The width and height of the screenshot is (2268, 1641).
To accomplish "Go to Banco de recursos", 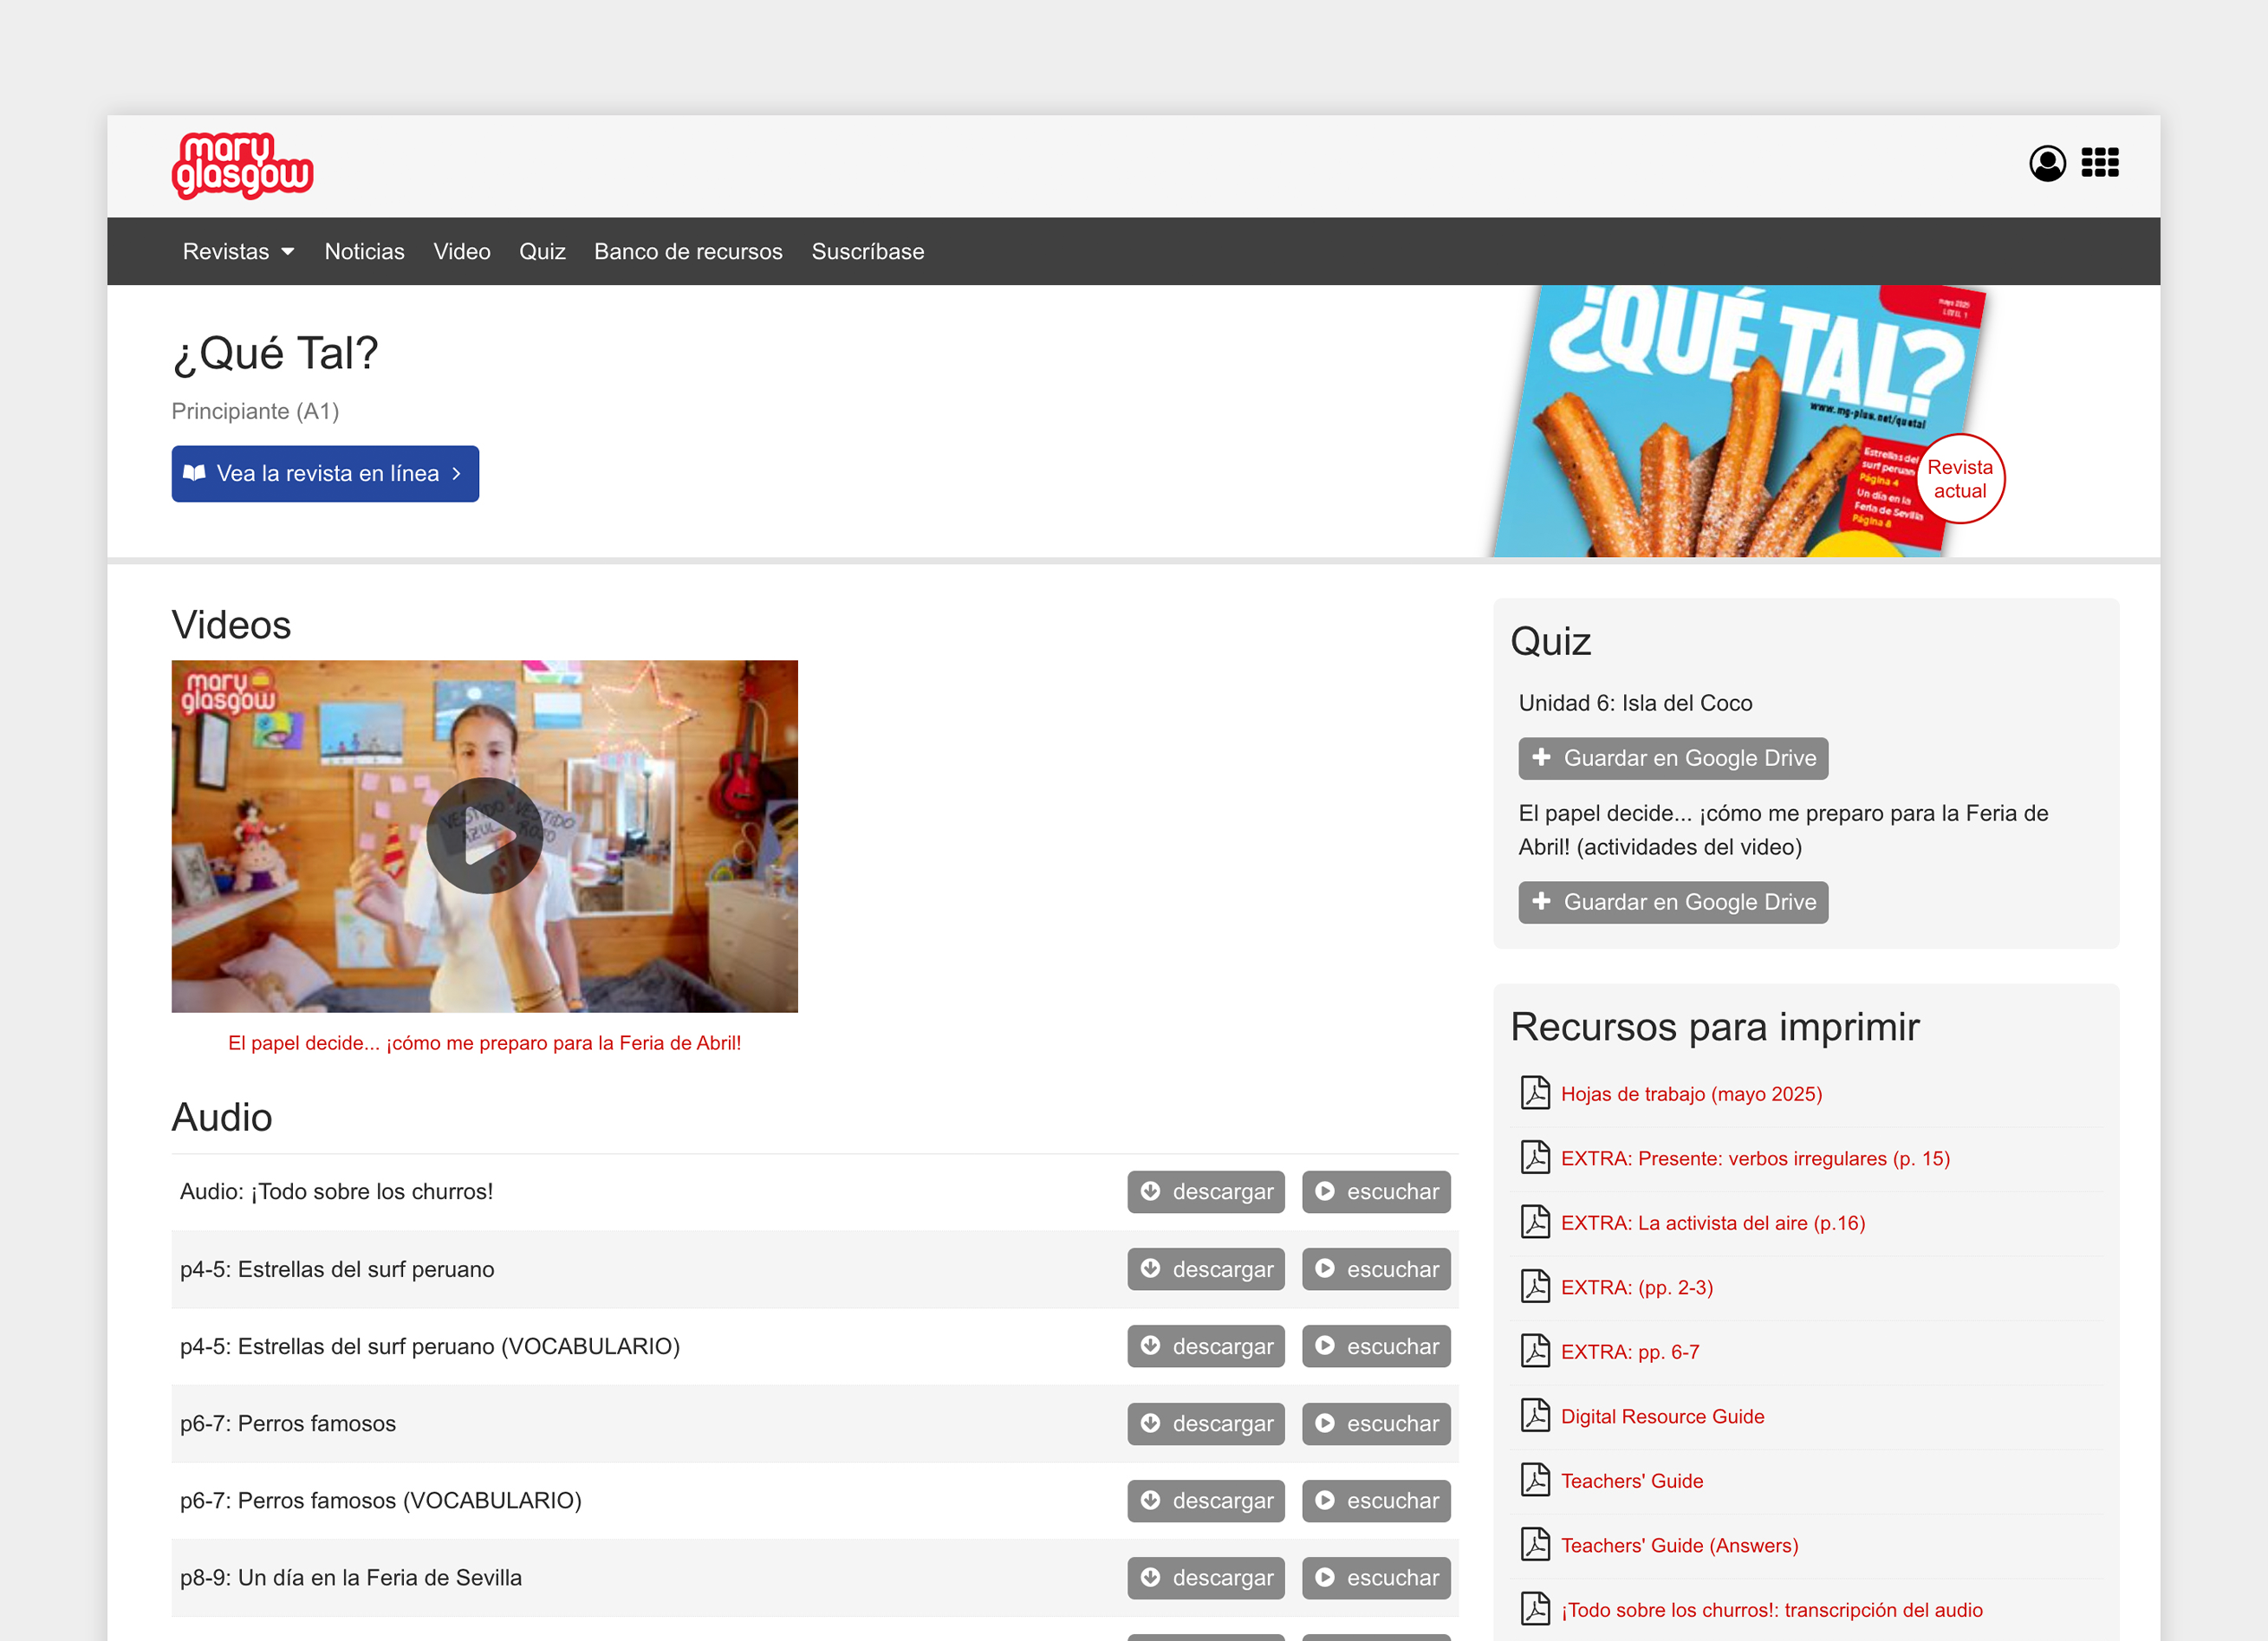I will 688,251.
